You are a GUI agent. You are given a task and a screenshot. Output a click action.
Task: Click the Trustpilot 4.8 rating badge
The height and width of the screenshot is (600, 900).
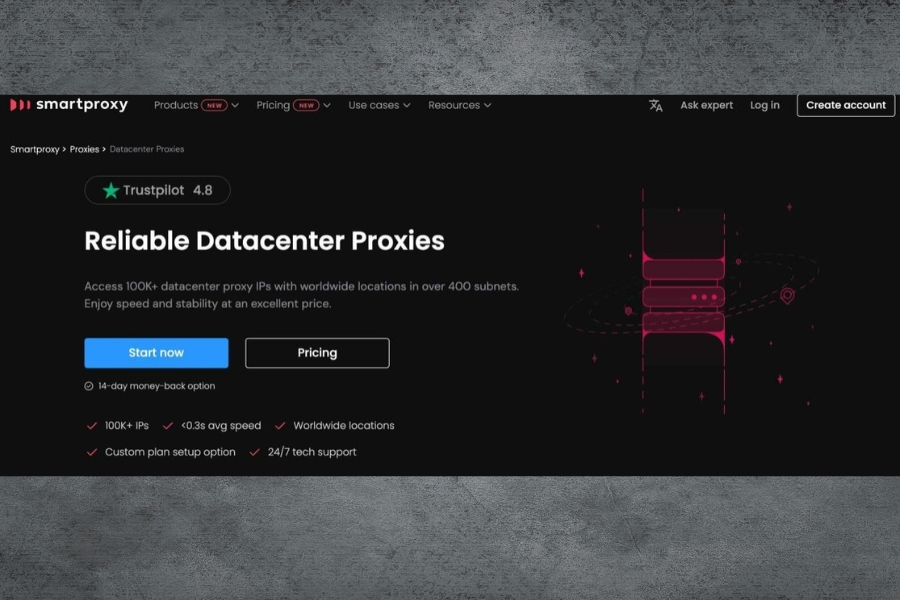(x=157, y=190)
